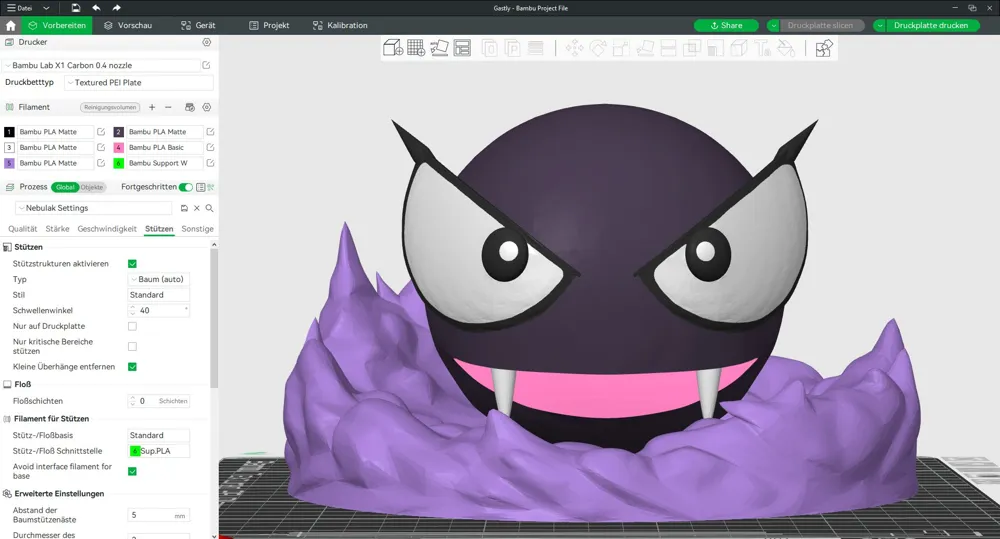Open the Datei menu dropdown arrow
Screen dimensions: 1000x539
pos(46,8)
